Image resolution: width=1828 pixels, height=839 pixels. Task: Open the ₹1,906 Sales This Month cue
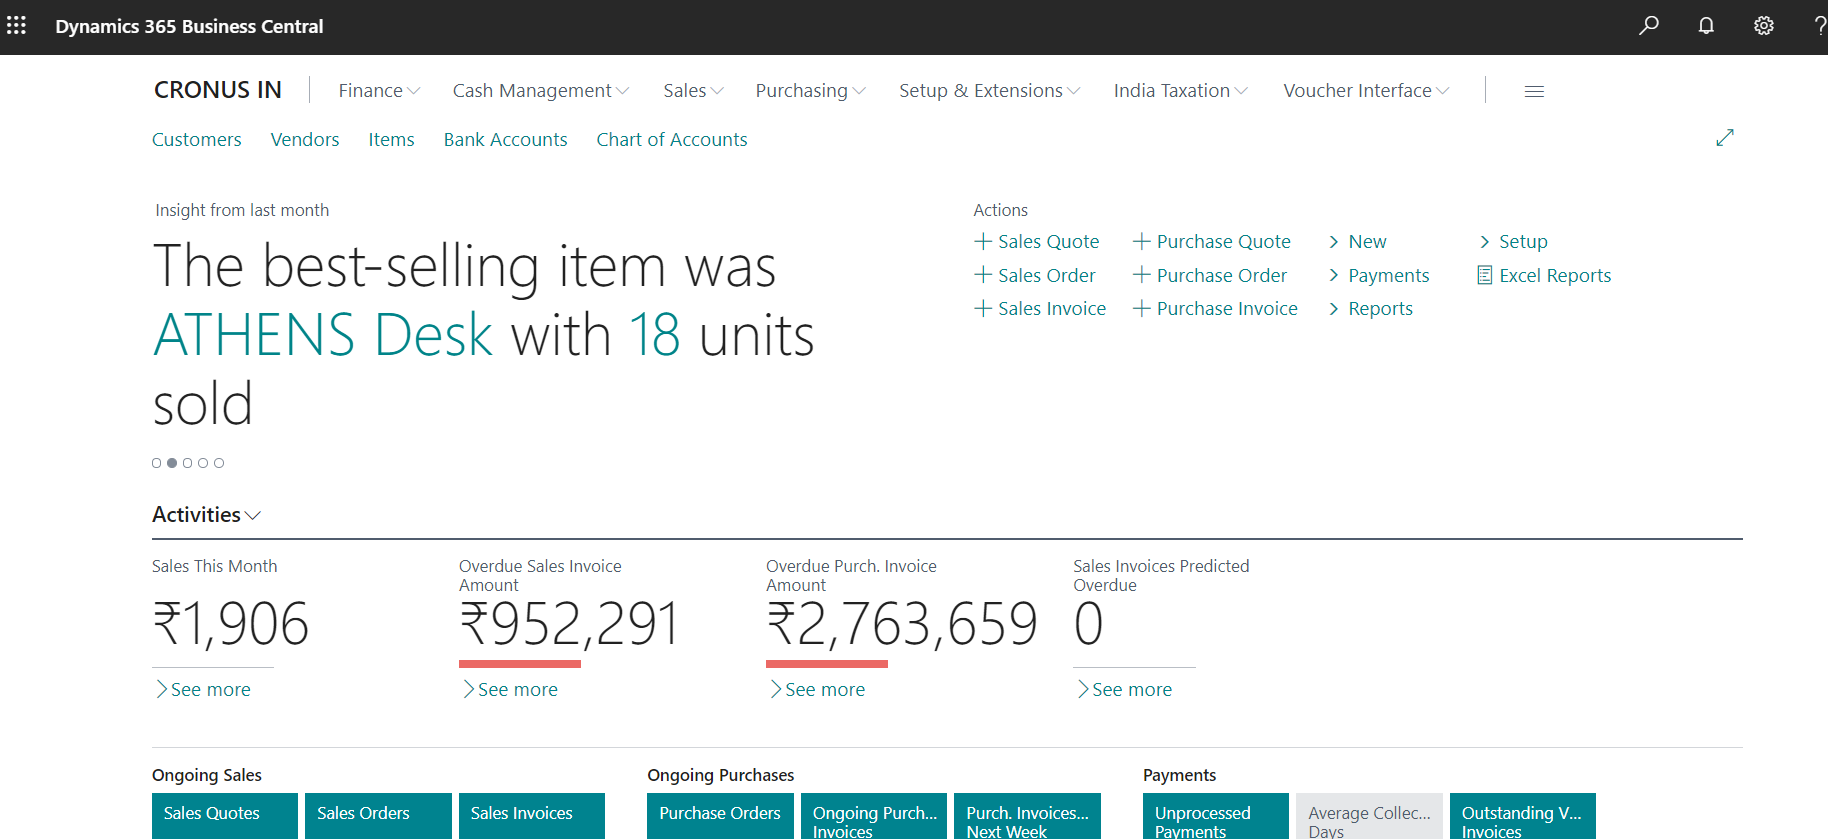pyautogui.click(x=230, y=624)
